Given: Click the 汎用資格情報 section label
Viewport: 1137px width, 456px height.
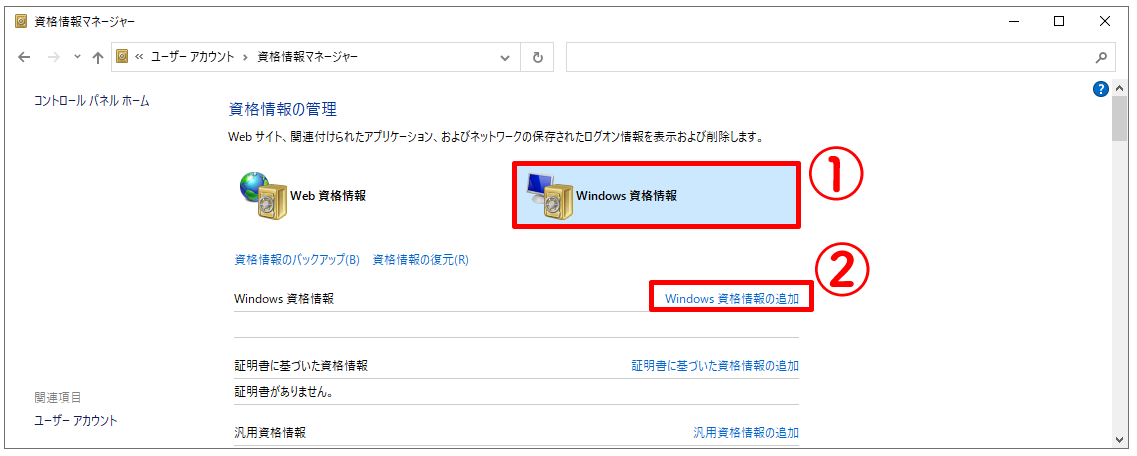Looking at the screenshot, I should point(270,433).
